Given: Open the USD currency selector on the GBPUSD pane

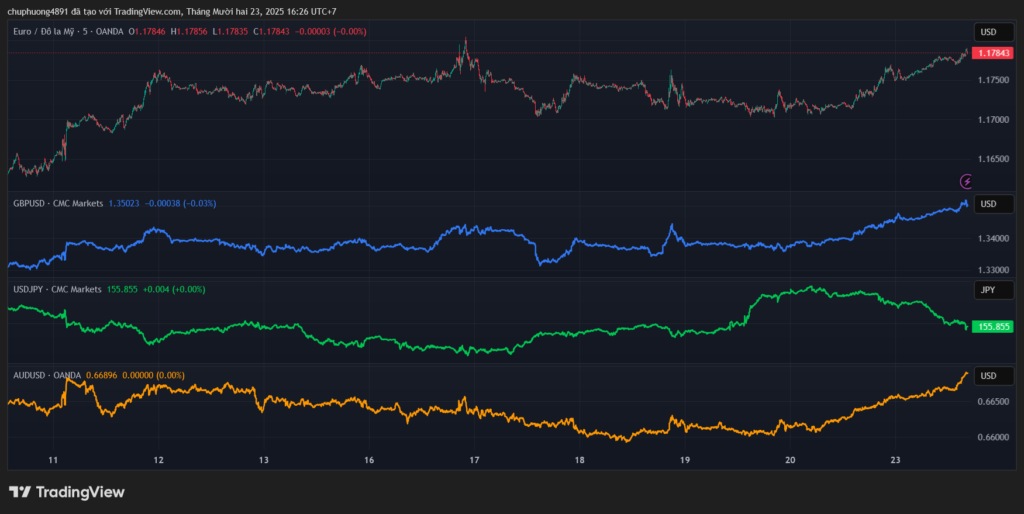Looking at the screenshot, I should point(988,204).
